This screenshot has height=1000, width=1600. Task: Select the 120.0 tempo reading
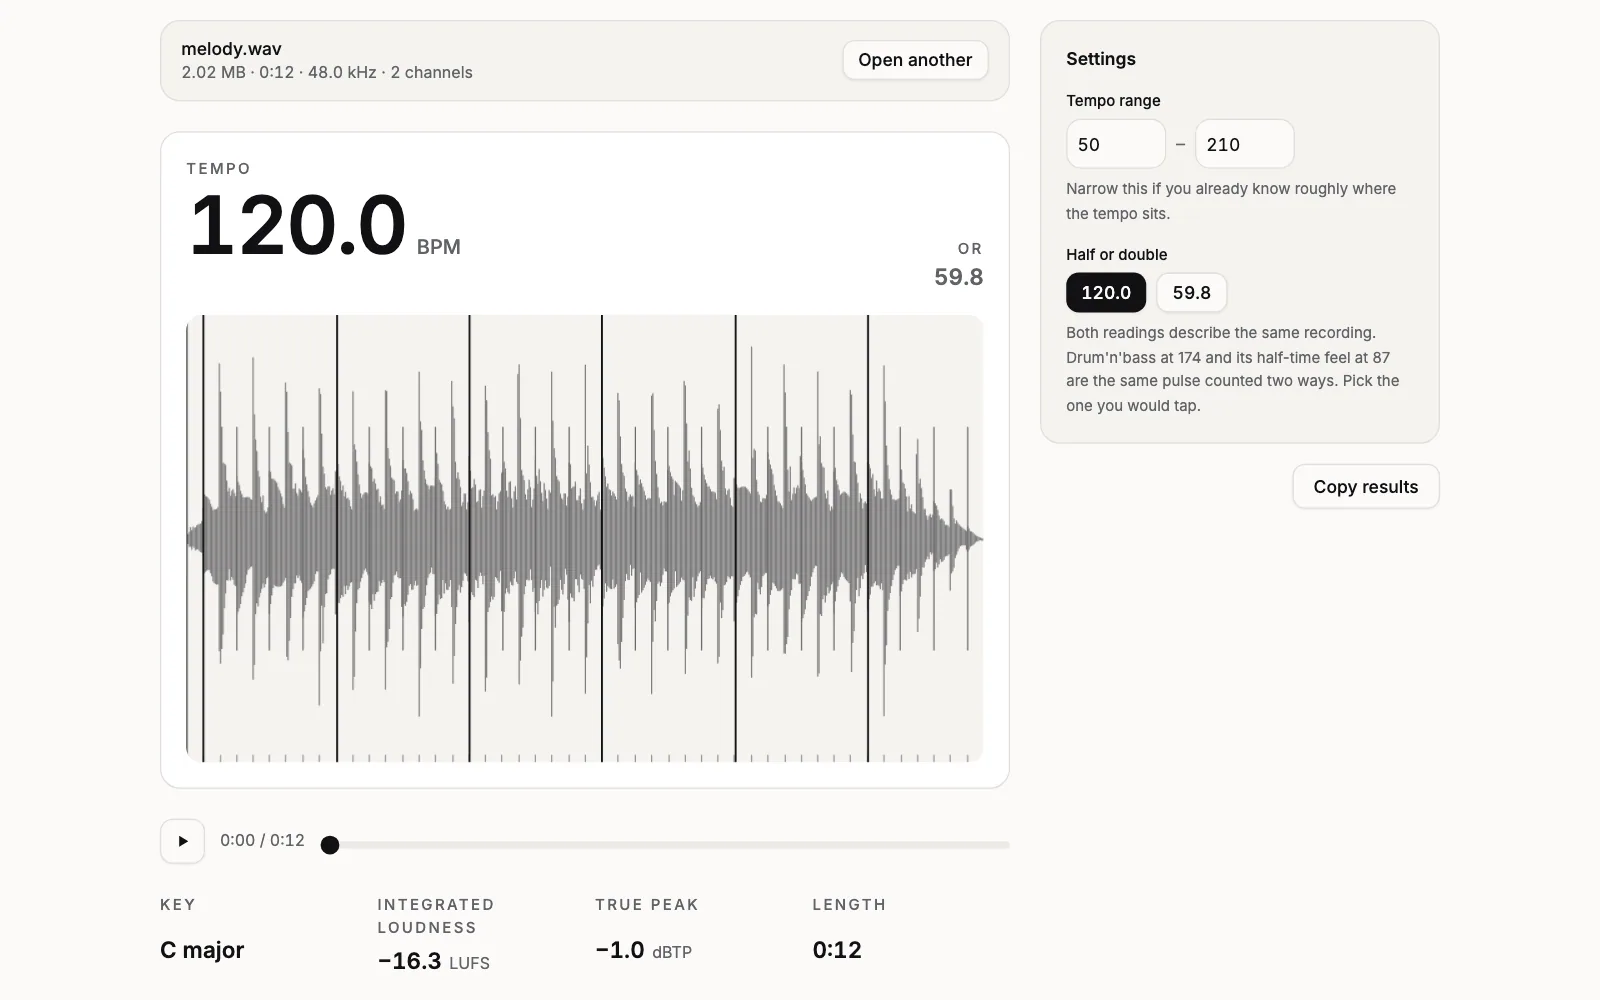(1106, 293)
